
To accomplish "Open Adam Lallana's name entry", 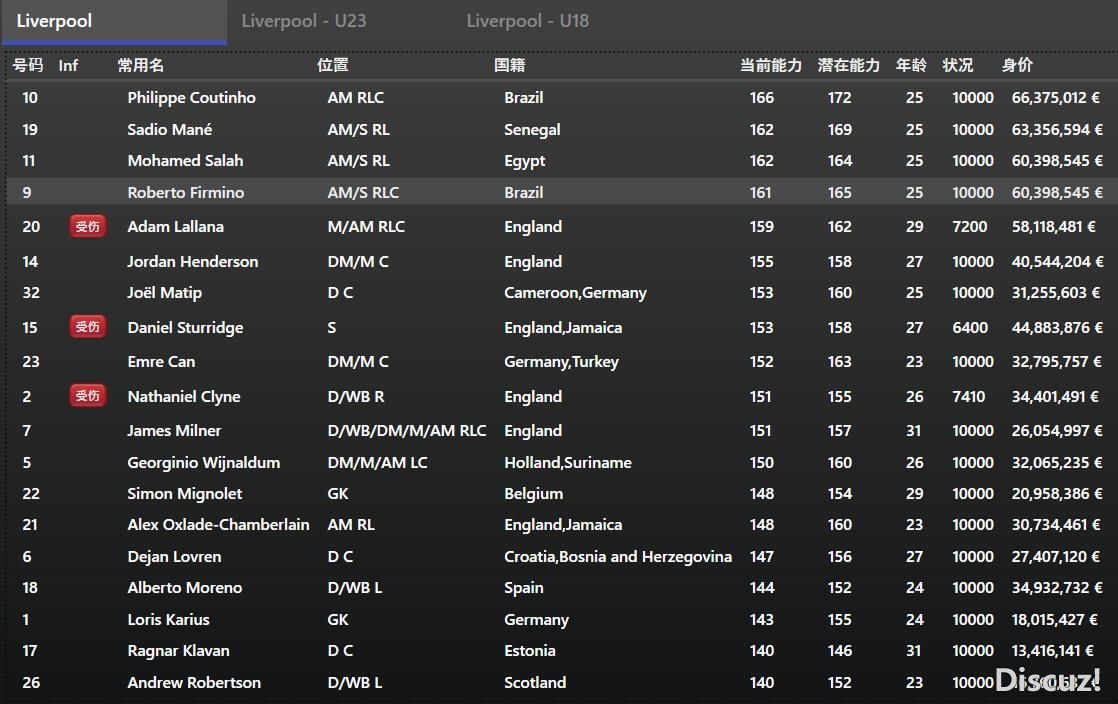I will [x=175, y=227].
